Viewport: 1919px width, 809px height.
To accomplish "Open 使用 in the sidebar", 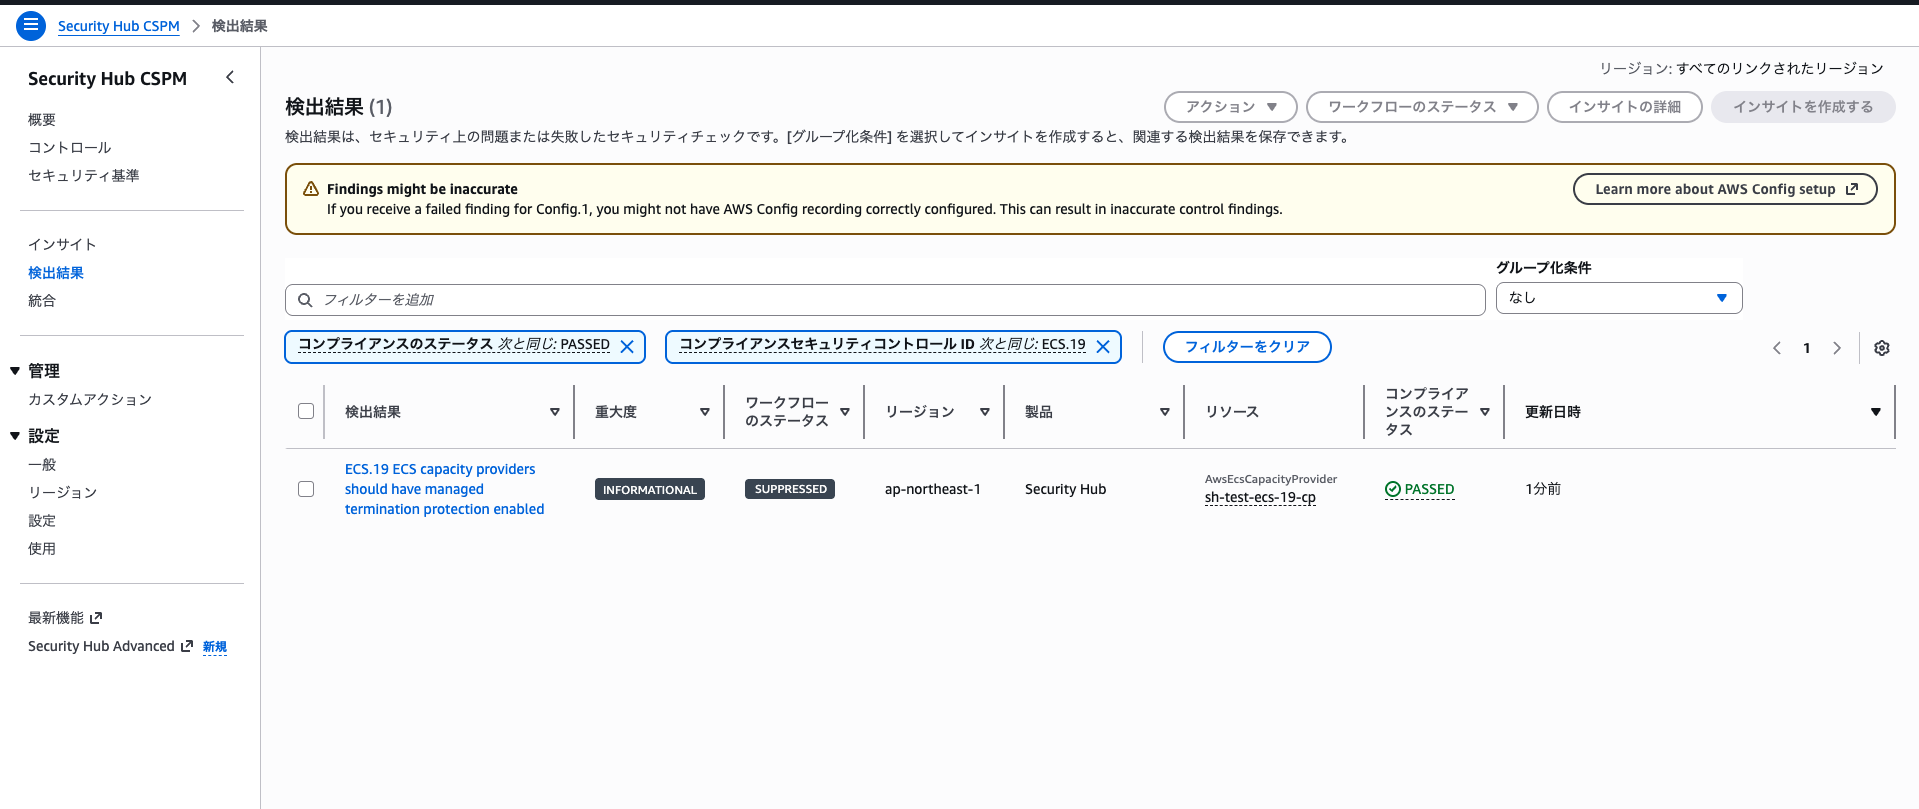I will (x=42, y=549).
